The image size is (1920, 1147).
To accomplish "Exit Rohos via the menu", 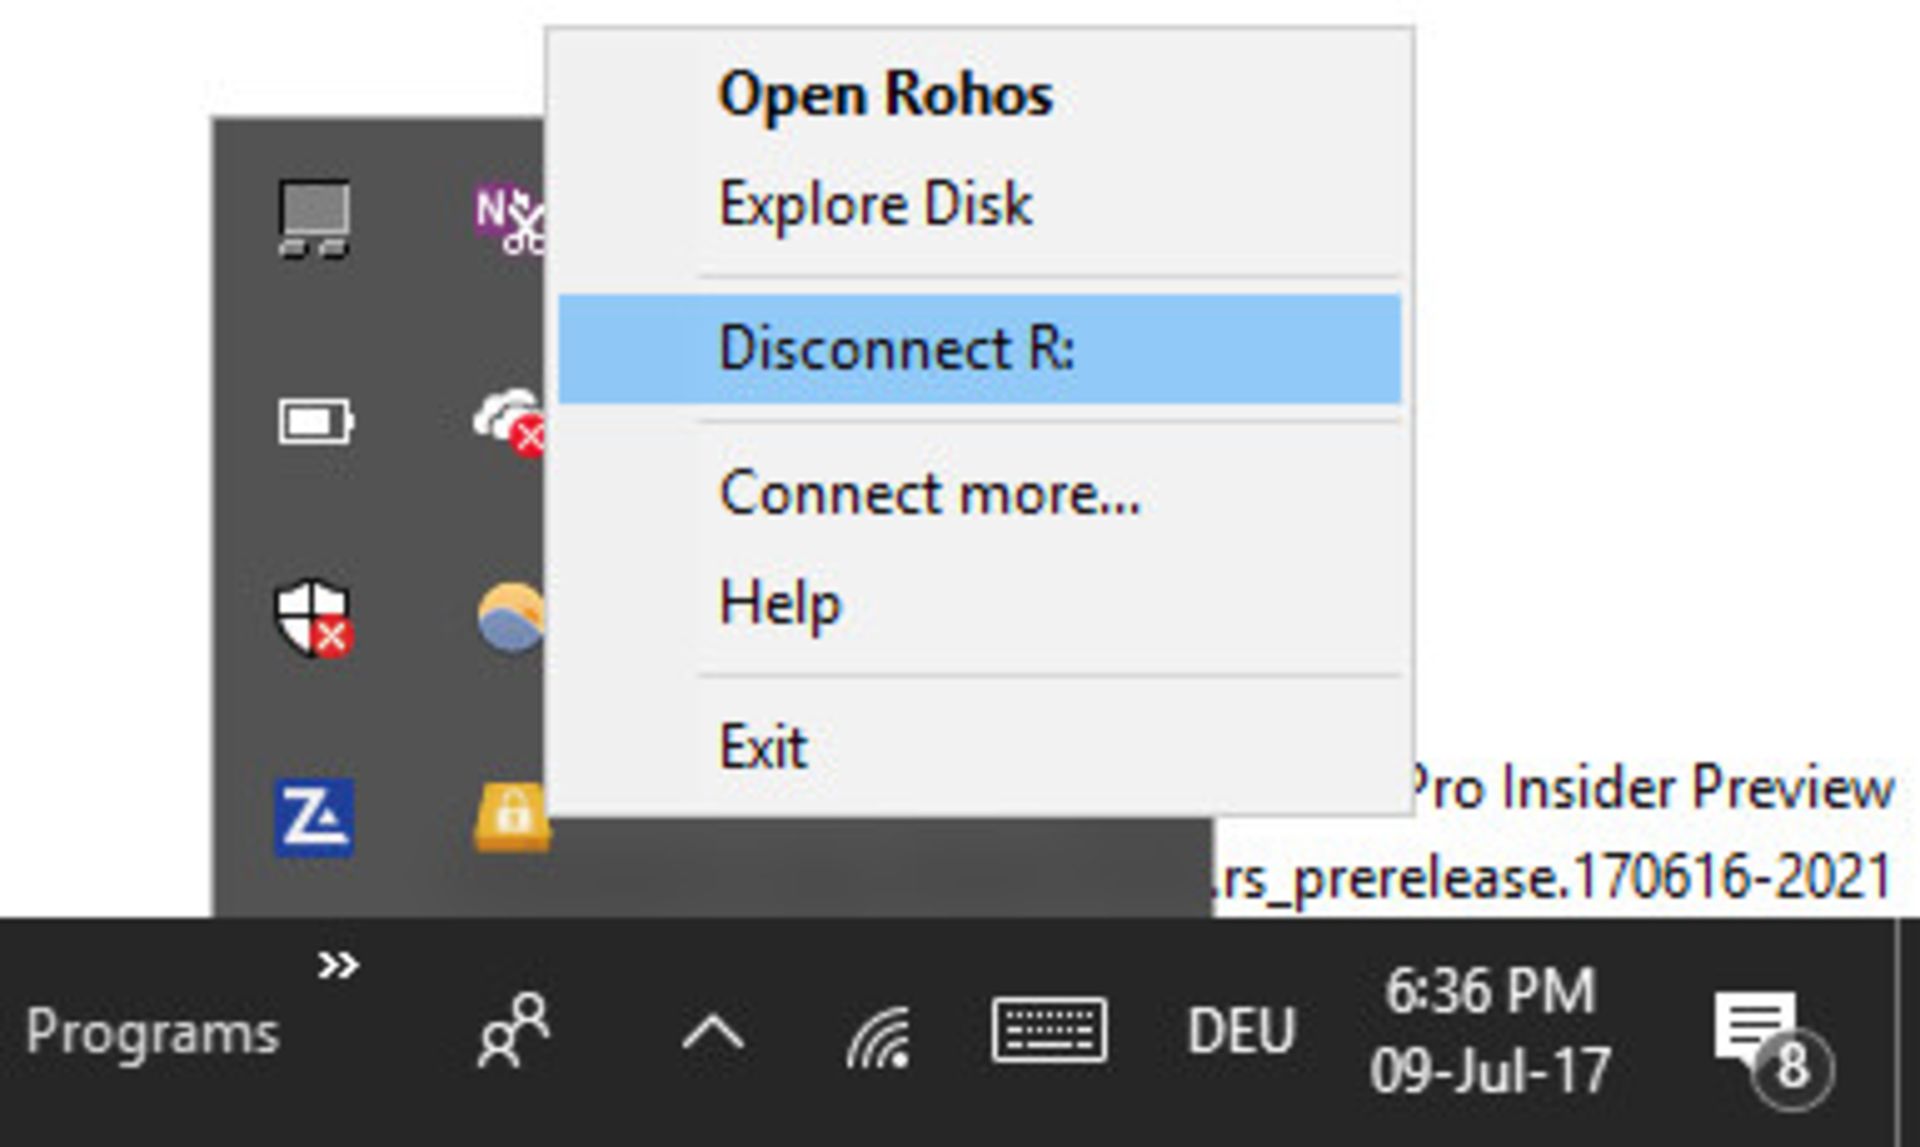I will point(762,742).
